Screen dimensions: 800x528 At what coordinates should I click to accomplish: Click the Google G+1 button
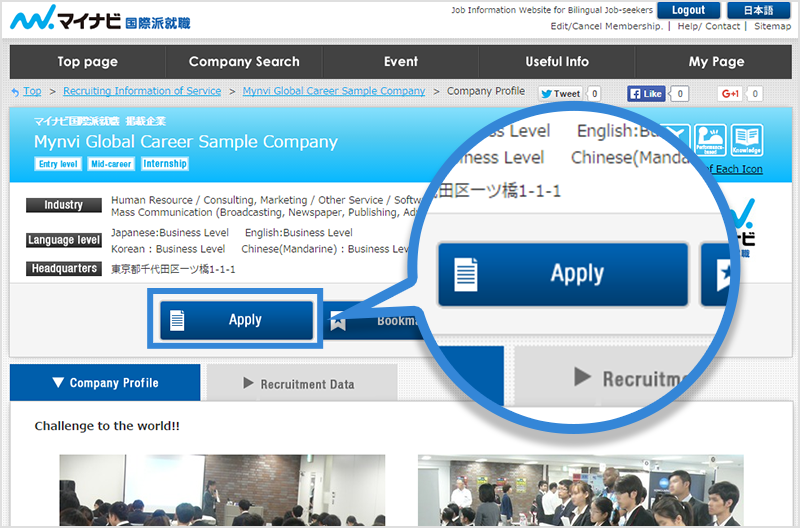[x=730, y=93]
